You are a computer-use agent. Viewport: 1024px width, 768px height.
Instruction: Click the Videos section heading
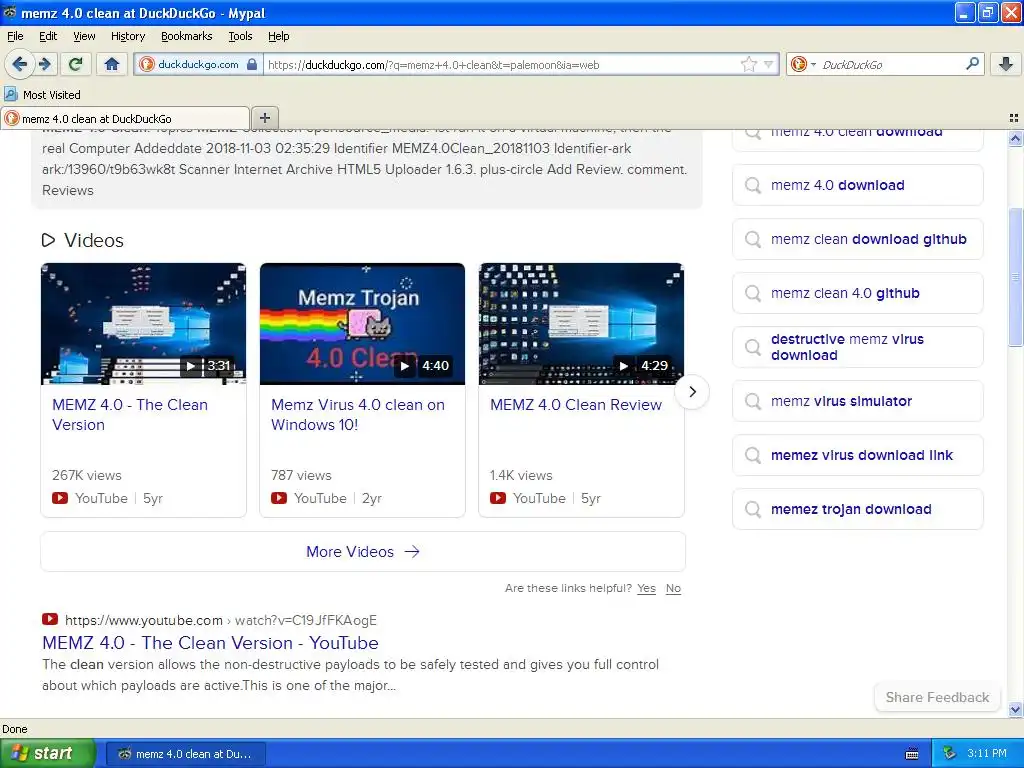point(82,240)
